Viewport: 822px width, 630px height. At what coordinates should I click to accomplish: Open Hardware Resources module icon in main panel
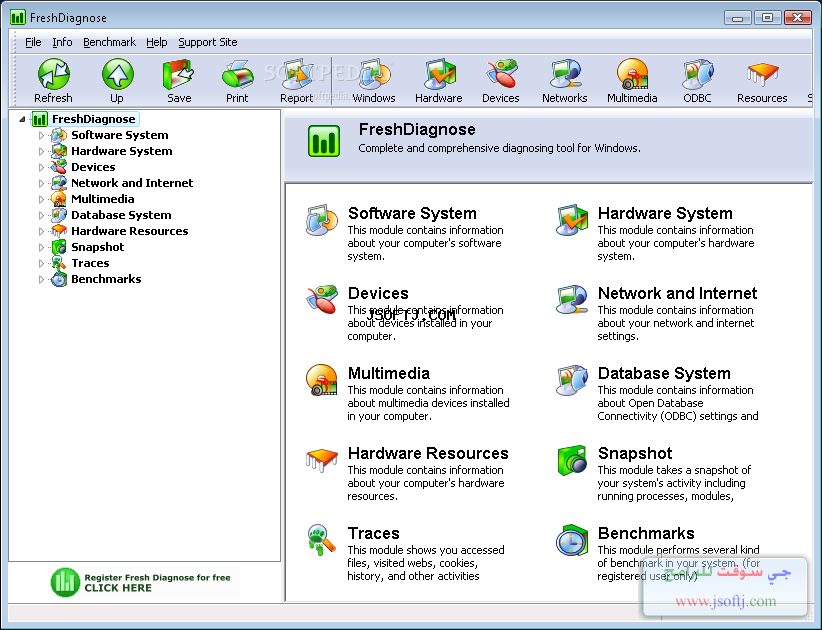322,460
